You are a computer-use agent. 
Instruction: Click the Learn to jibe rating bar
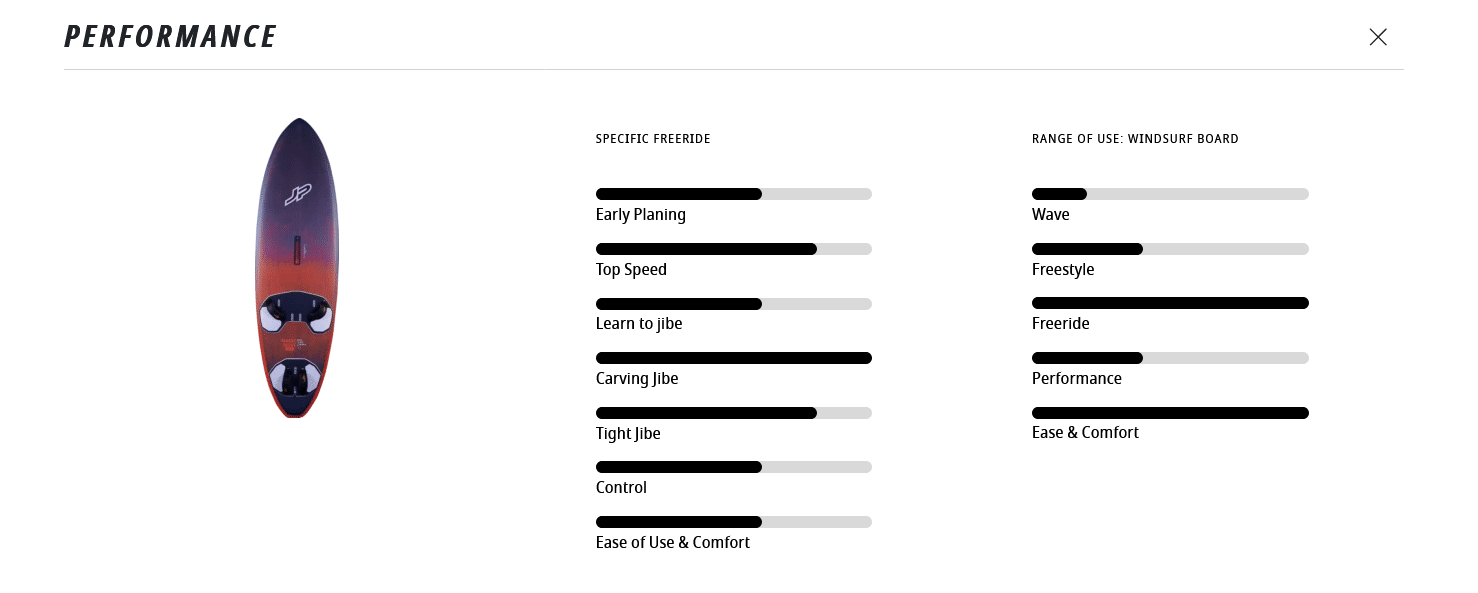(x=733, y=304)
